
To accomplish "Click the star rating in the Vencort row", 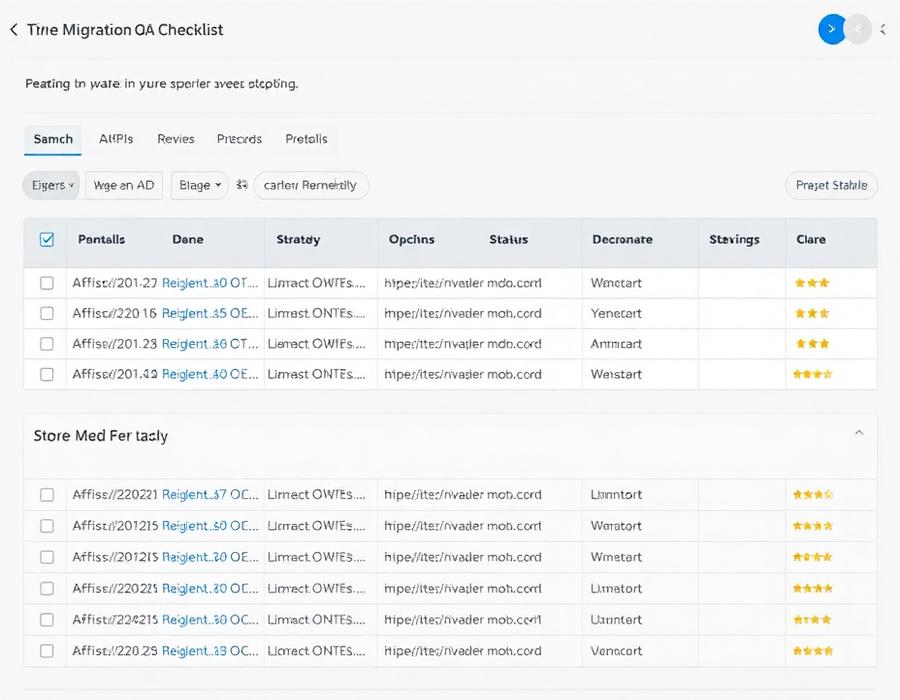I will point(813,651).
